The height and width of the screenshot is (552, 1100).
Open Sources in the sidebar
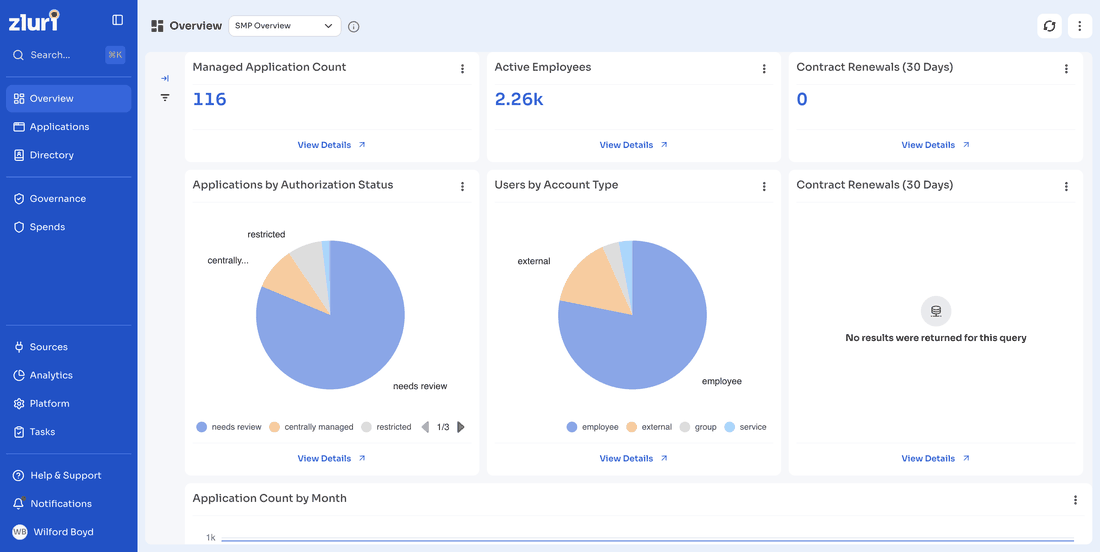[69, 347]
